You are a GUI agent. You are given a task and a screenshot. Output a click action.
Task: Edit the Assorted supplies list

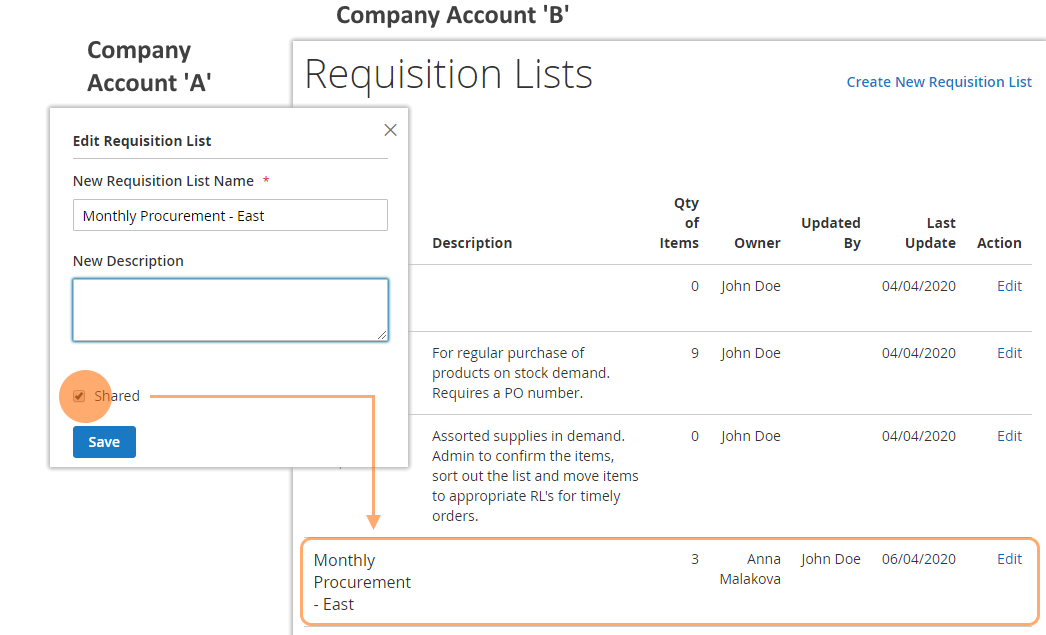coord(1009,436)
